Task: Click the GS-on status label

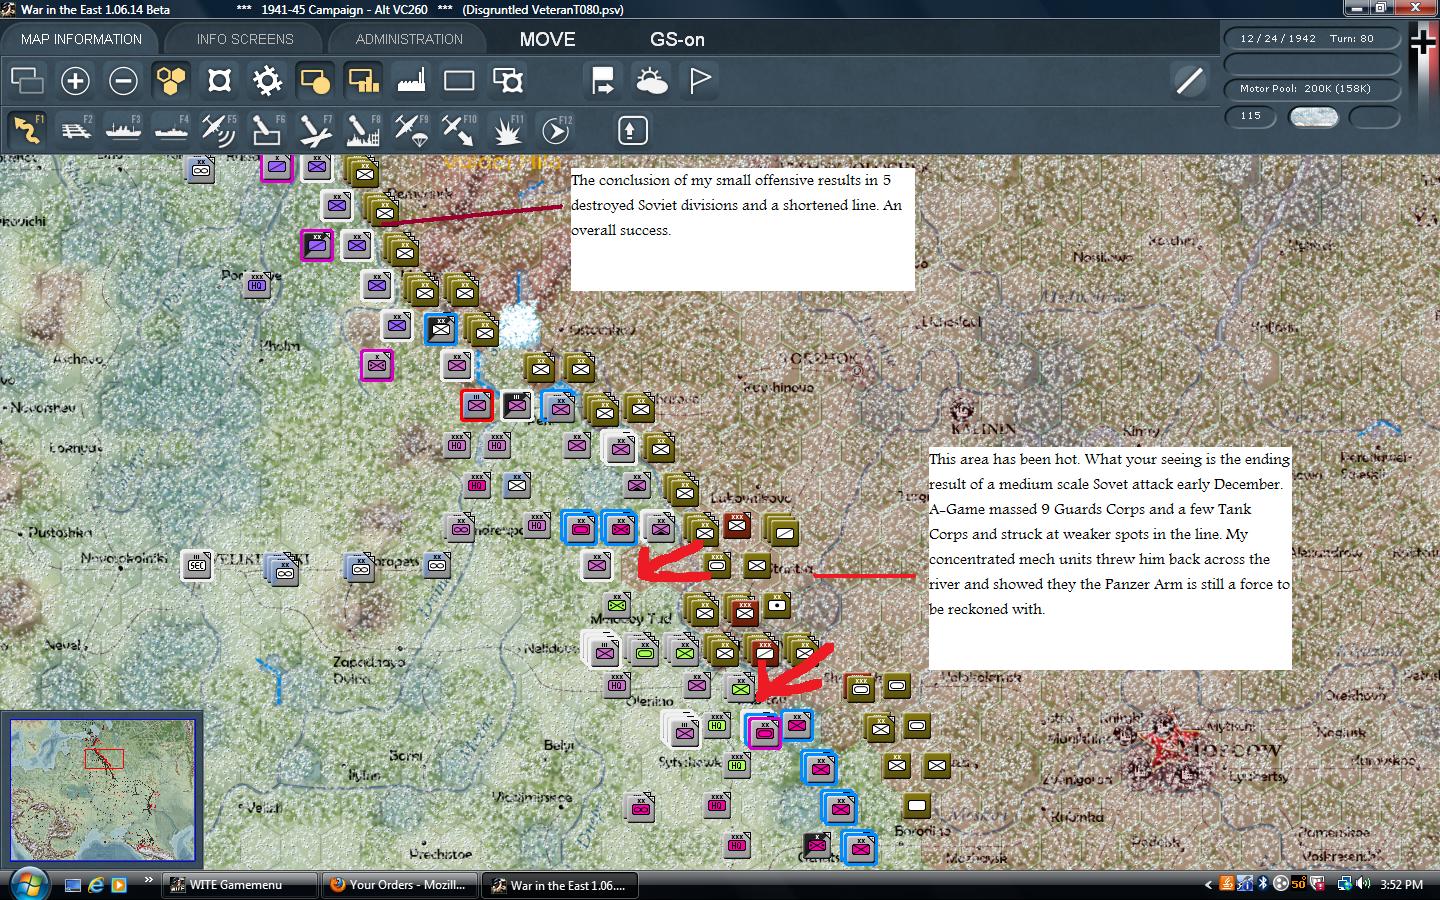Action: click(x=677, y=39)
